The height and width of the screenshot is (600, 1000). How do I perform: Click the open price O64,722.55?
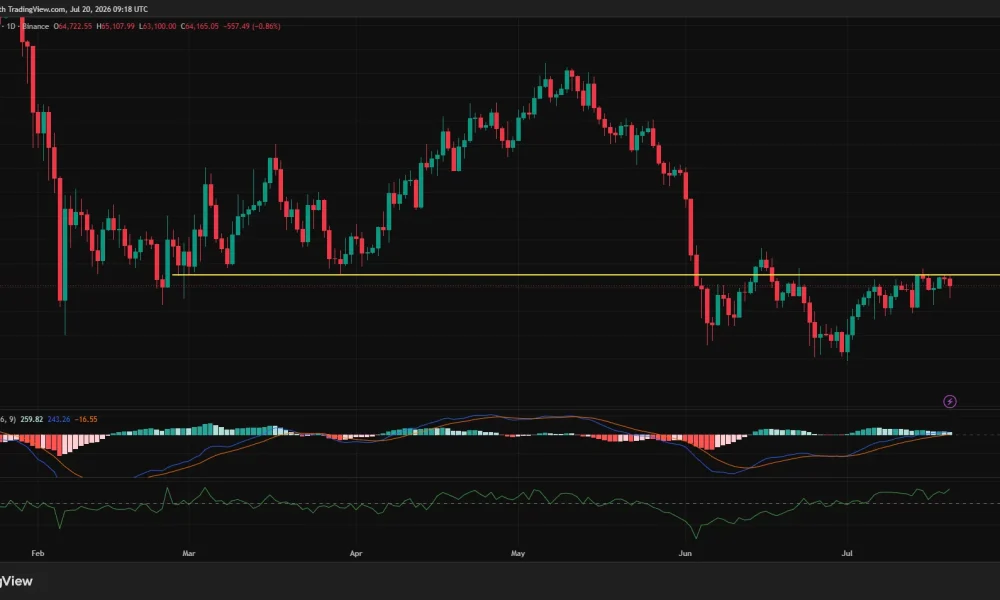pyautogui.click(x=73, y=26)
